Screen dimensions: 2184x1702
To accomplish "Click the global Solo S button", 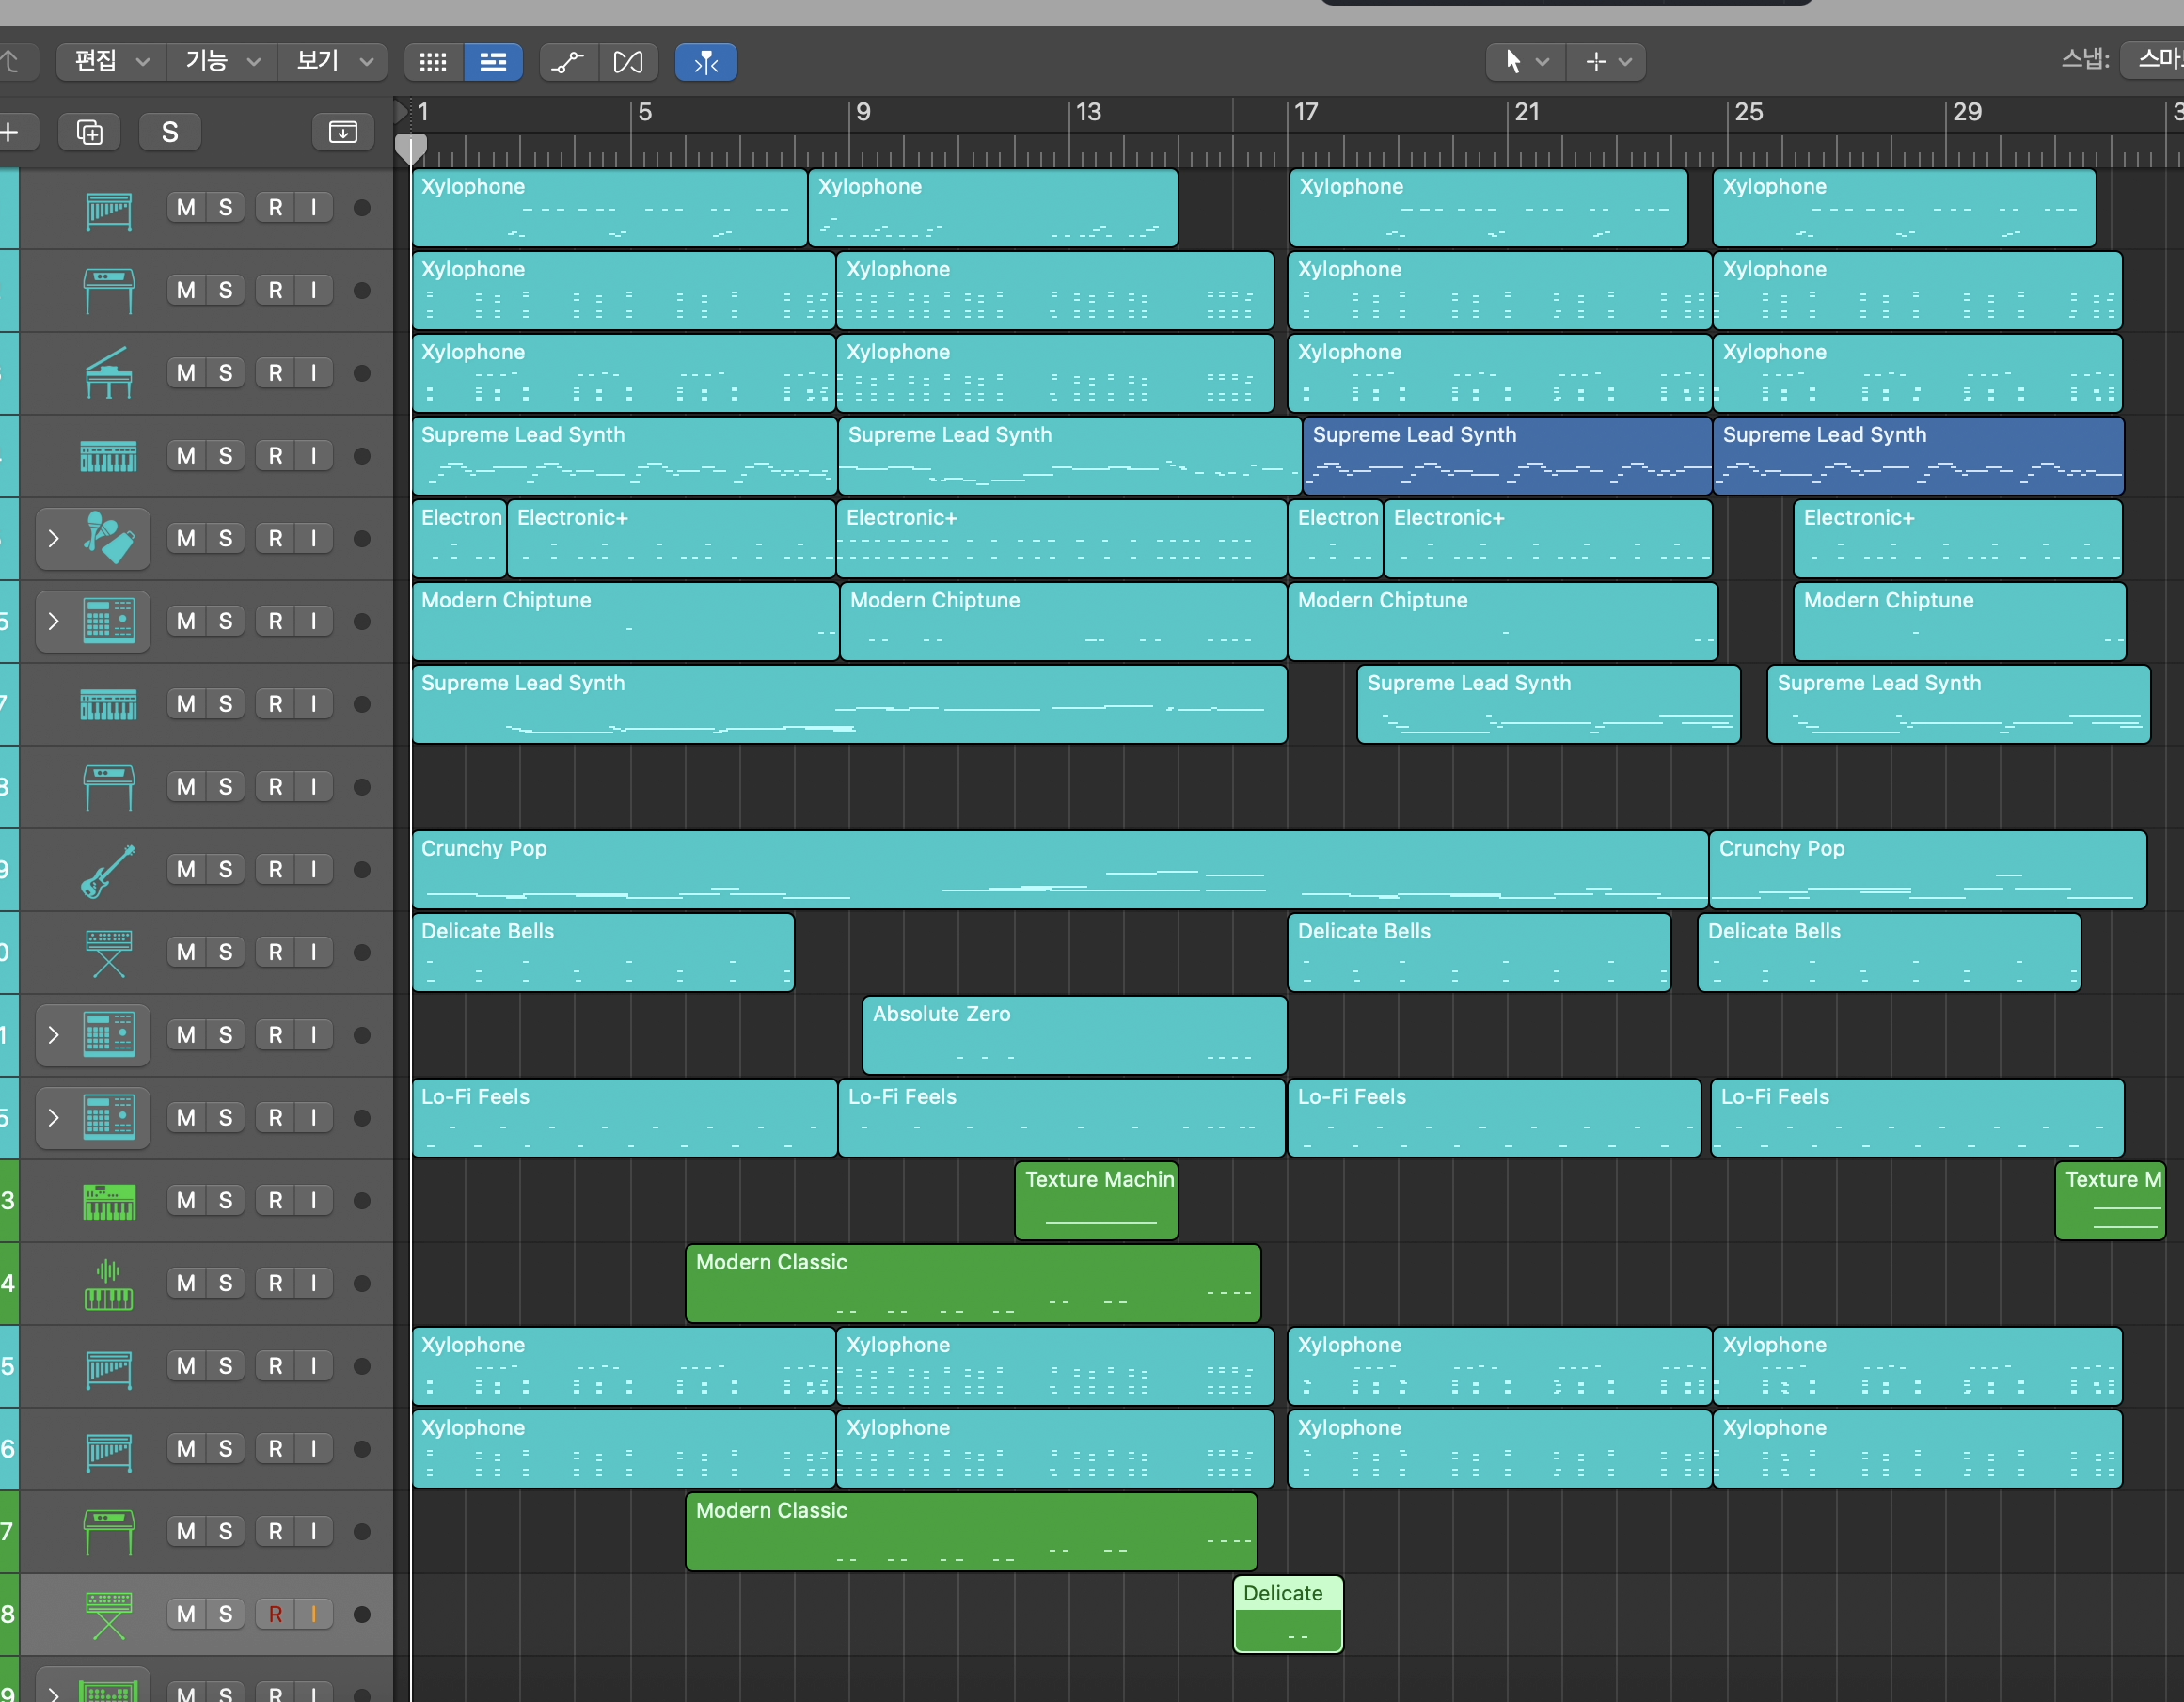I will click(170, 132).
